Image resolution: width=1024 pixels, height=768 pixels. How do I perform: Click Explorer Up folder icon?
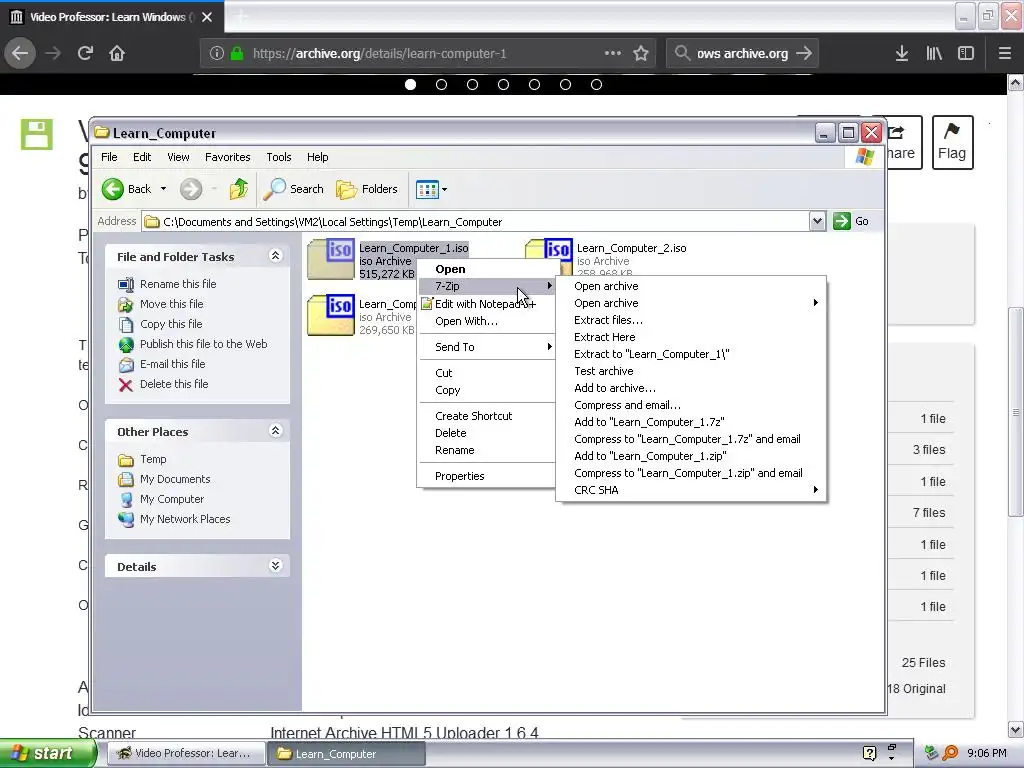coord(239,189)
